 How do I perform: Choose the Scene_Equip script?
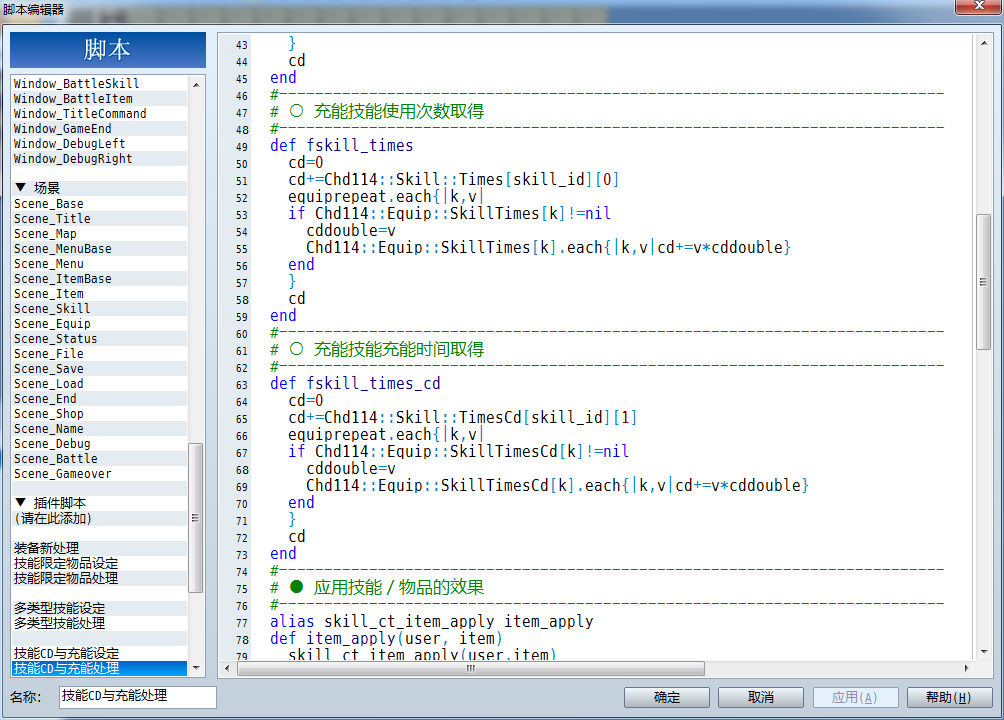99,323
